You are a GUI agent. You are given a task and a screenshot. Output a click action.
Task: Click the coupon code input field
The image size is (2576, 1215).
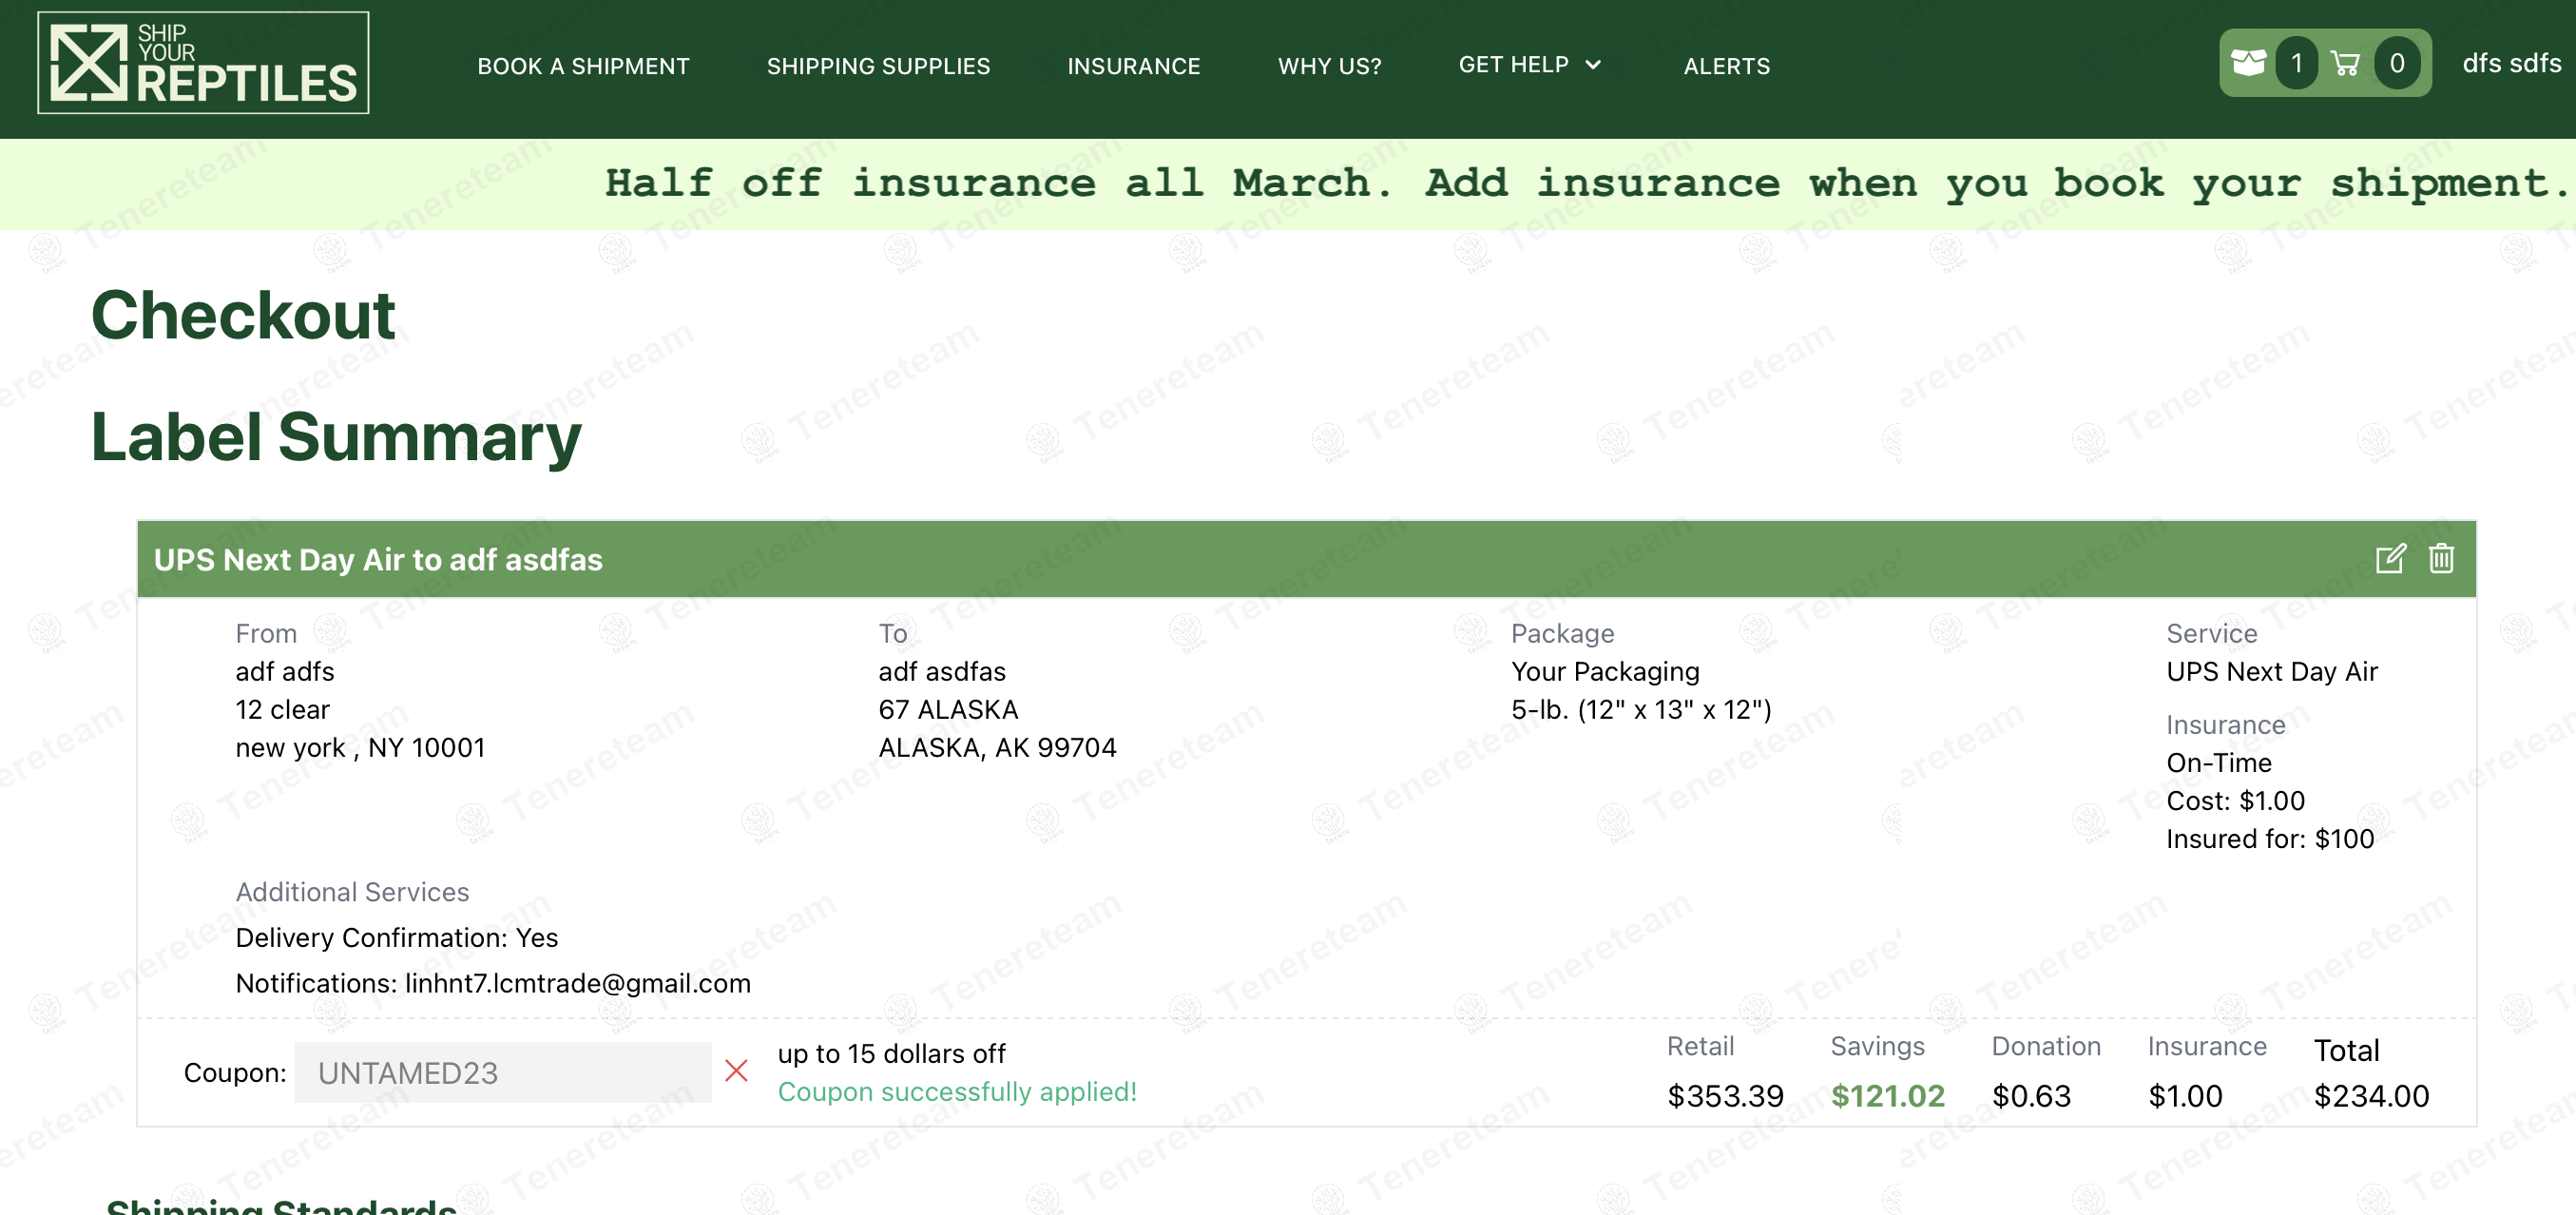502,1072
